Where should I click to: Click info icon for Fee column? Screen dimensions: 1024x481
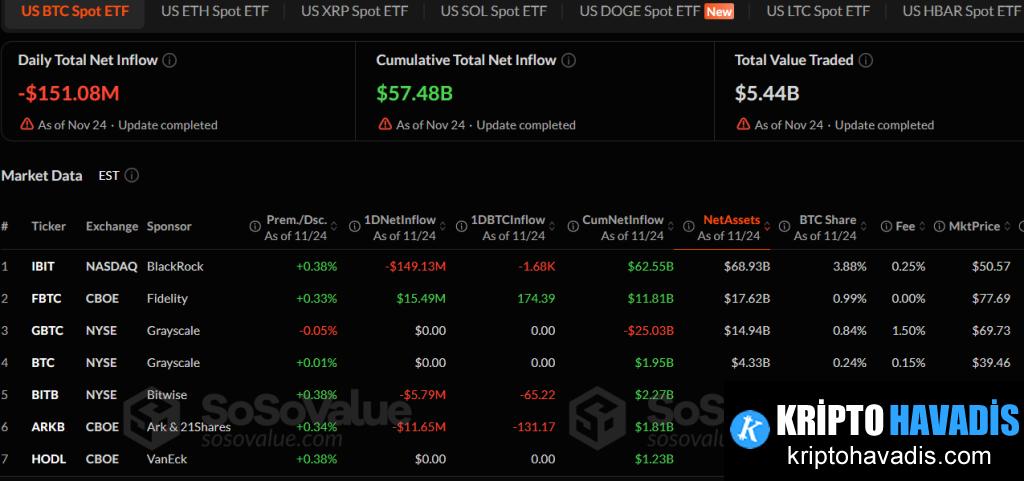click(886, 226)
